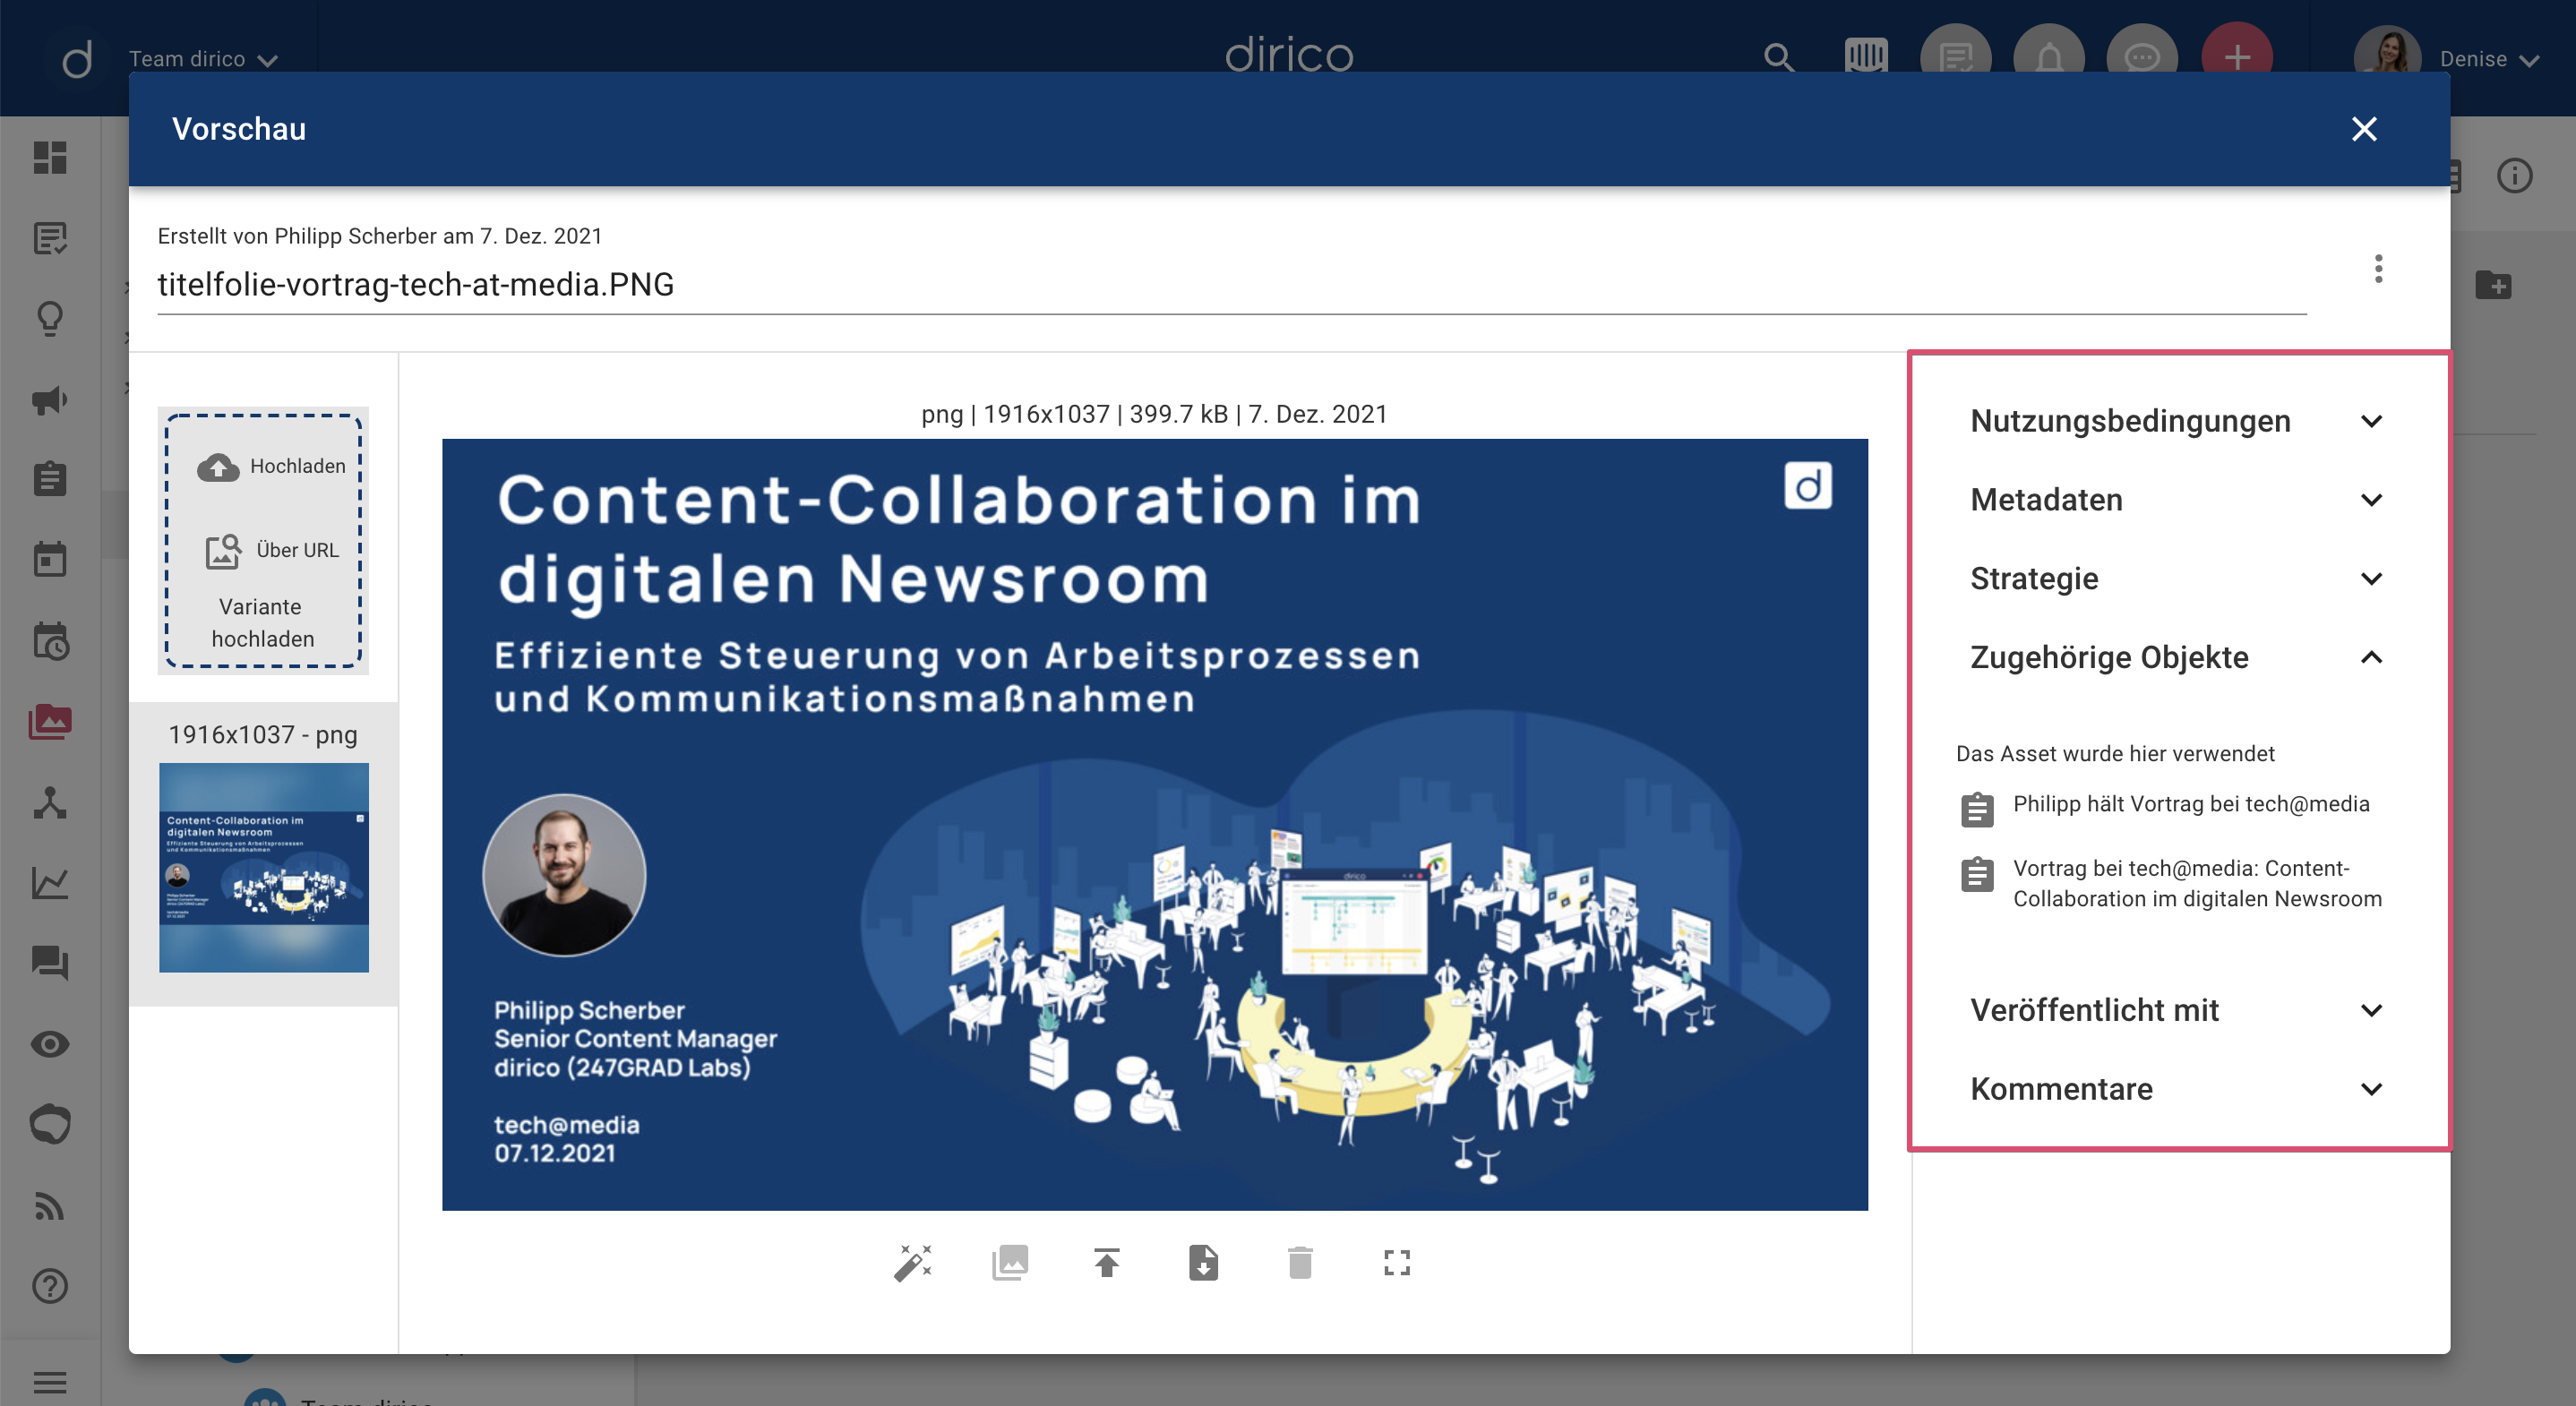Open the headset support sidebar icon
This screenshot has width=2576, height=1406.
[50, 1125]
